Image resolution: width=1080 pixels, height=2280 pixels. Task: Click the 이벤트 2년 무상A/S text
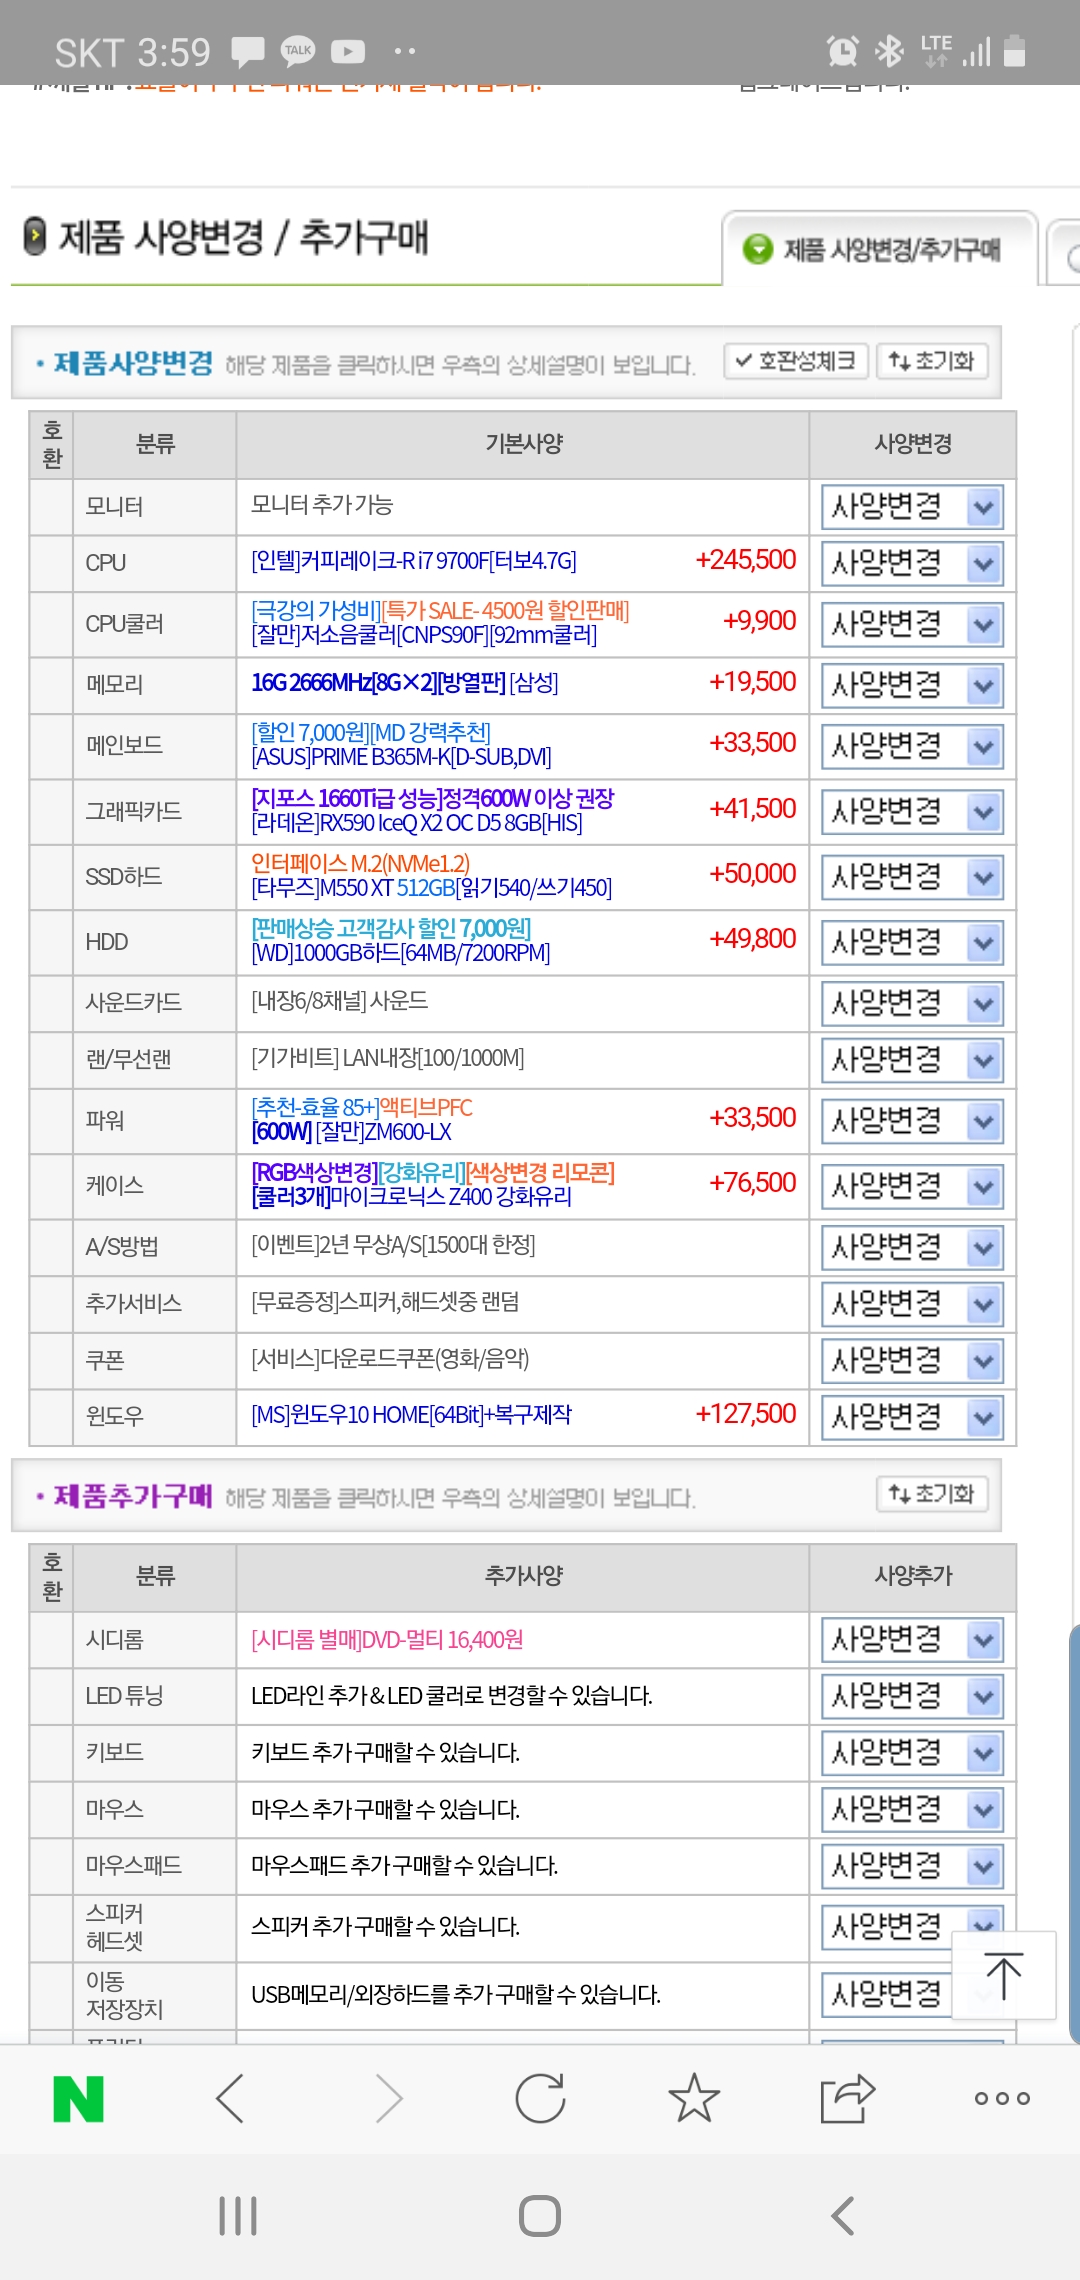point(393,1245)
